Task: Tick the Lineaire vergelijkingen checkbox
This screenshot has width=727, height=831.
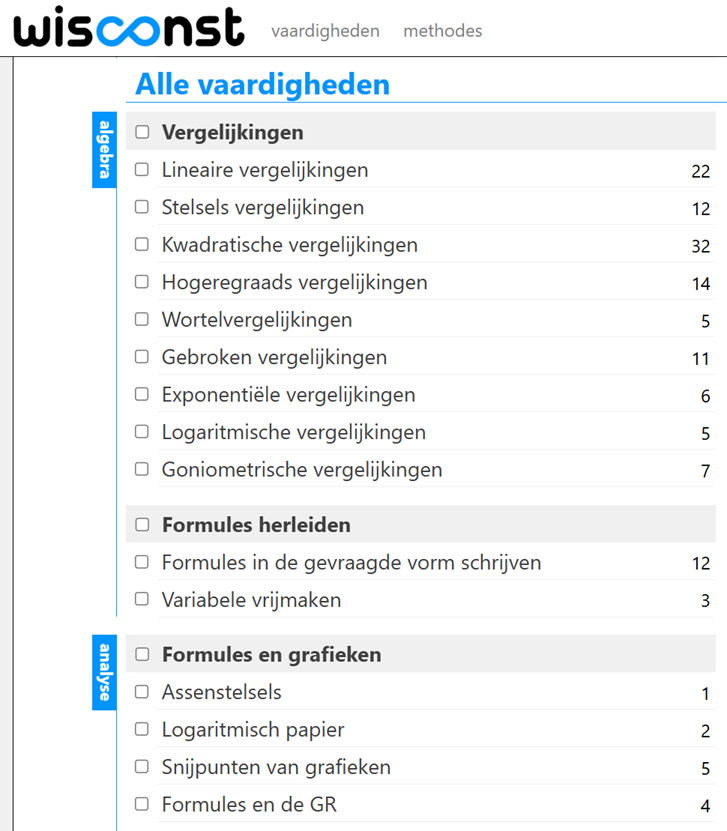Action: (x=142, y=170)
